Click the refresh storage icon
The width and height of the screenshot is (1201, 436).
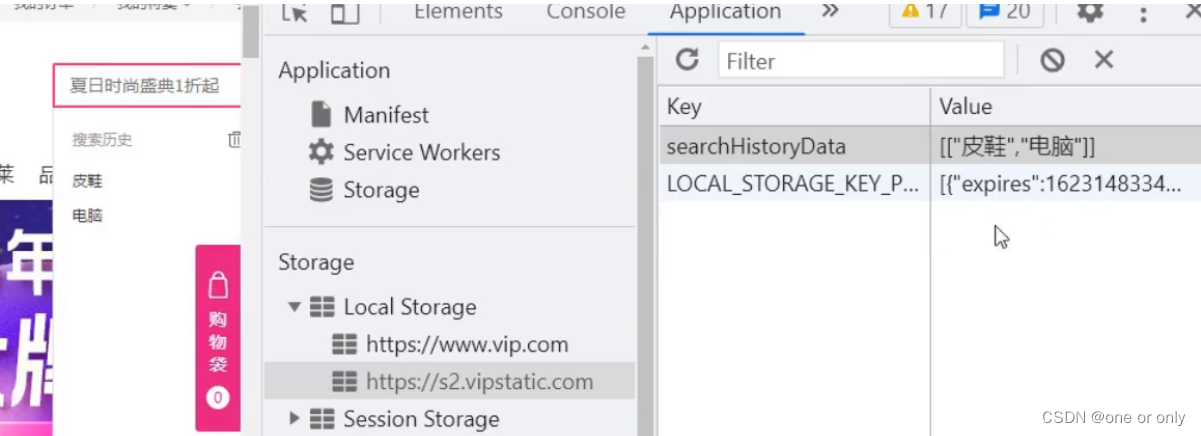687,60
